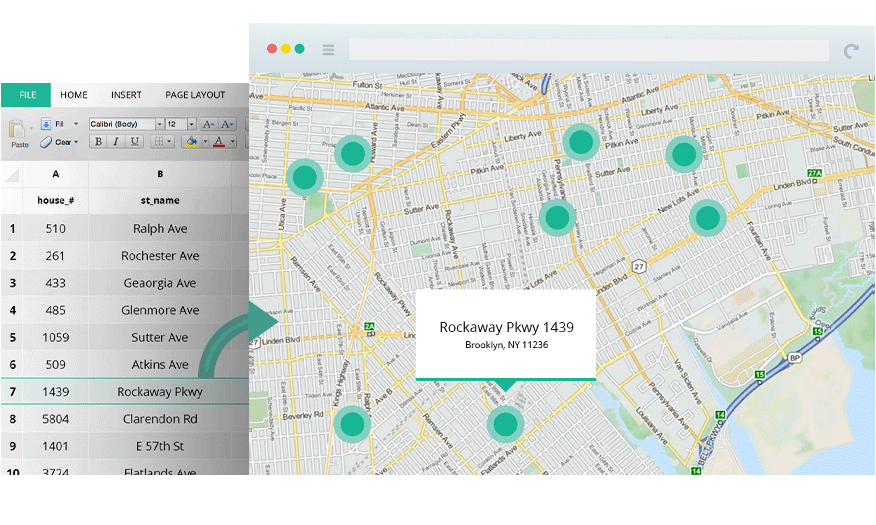
Task: Select the st_name header cell
Action: point(160,201)
